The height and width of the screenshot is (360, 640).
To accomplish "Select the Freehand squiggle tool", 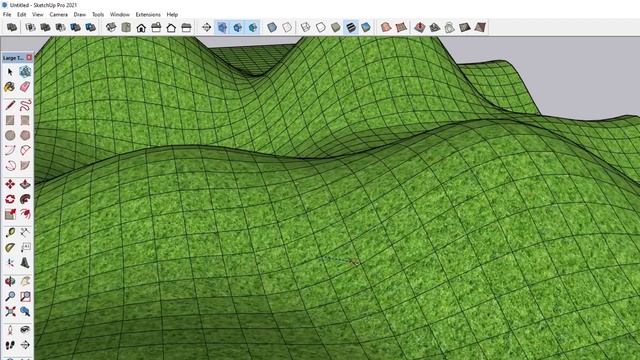I will coord(25,105).
